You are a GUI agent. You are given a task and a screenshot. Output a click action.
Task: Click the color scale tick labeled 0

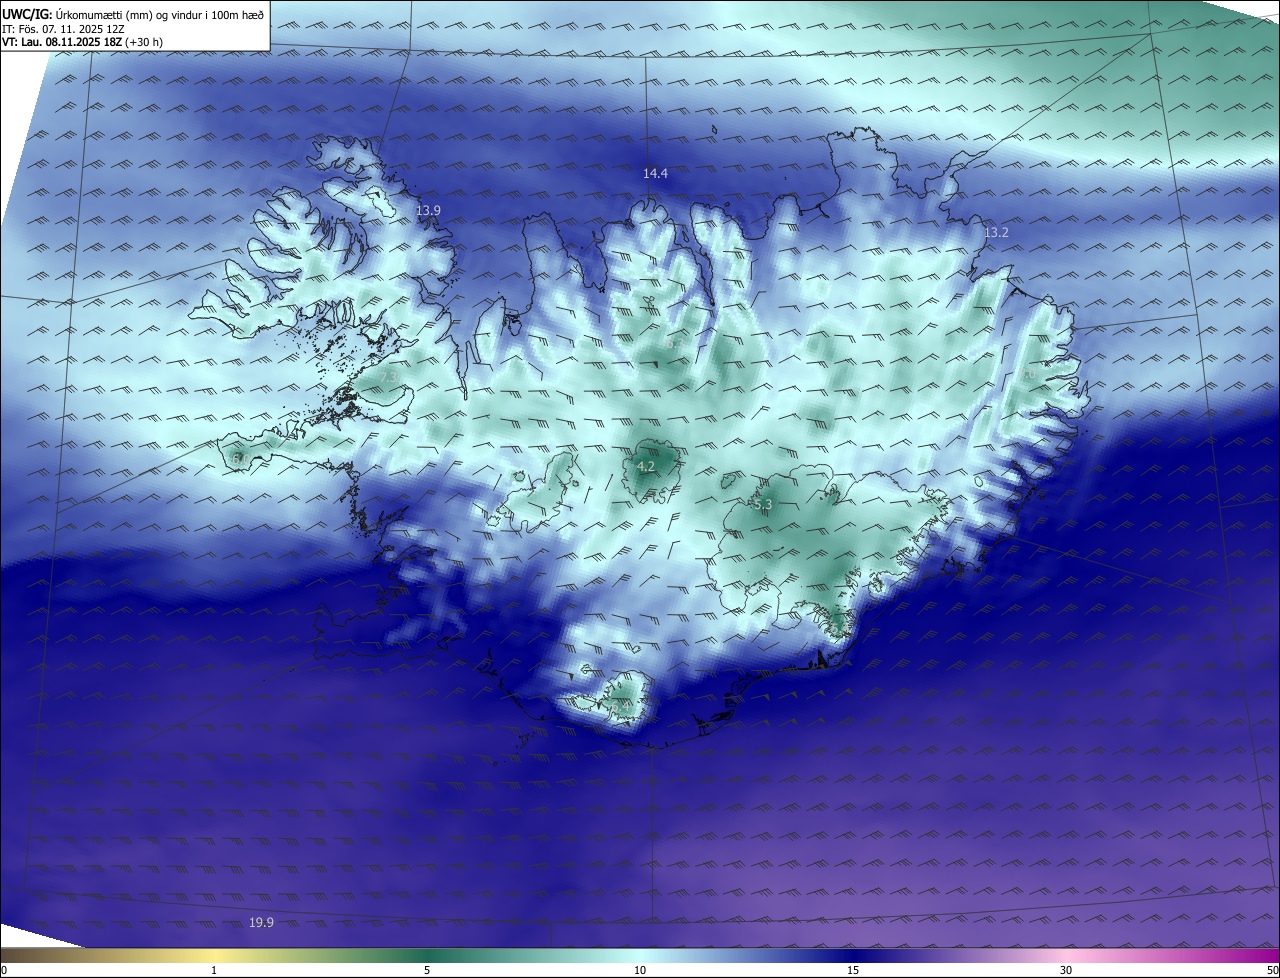3,970
